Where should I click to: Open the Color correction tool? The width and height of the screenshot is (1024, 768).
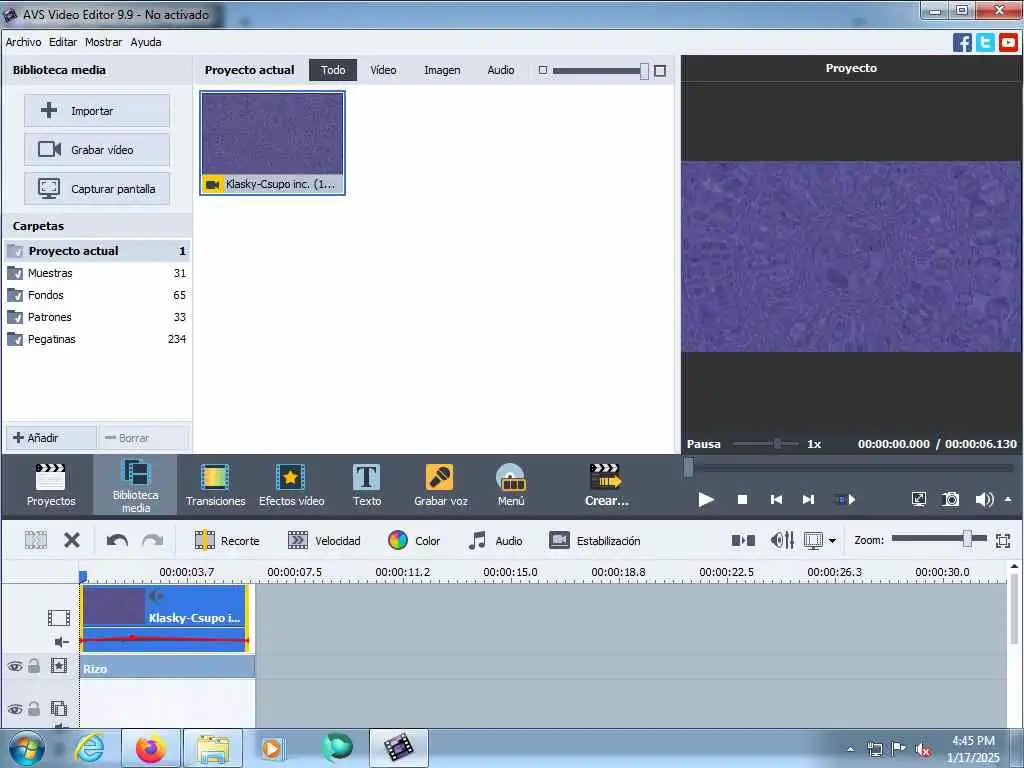414,541
